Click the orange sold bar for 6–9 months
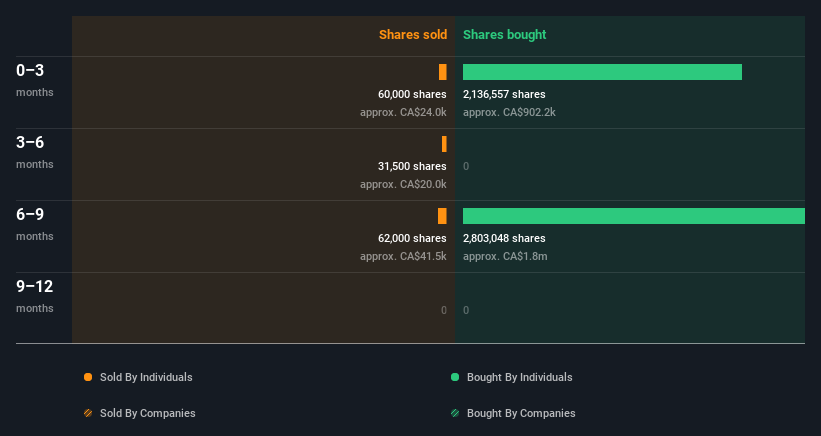The image size is (821, 436). click(442, 216)
